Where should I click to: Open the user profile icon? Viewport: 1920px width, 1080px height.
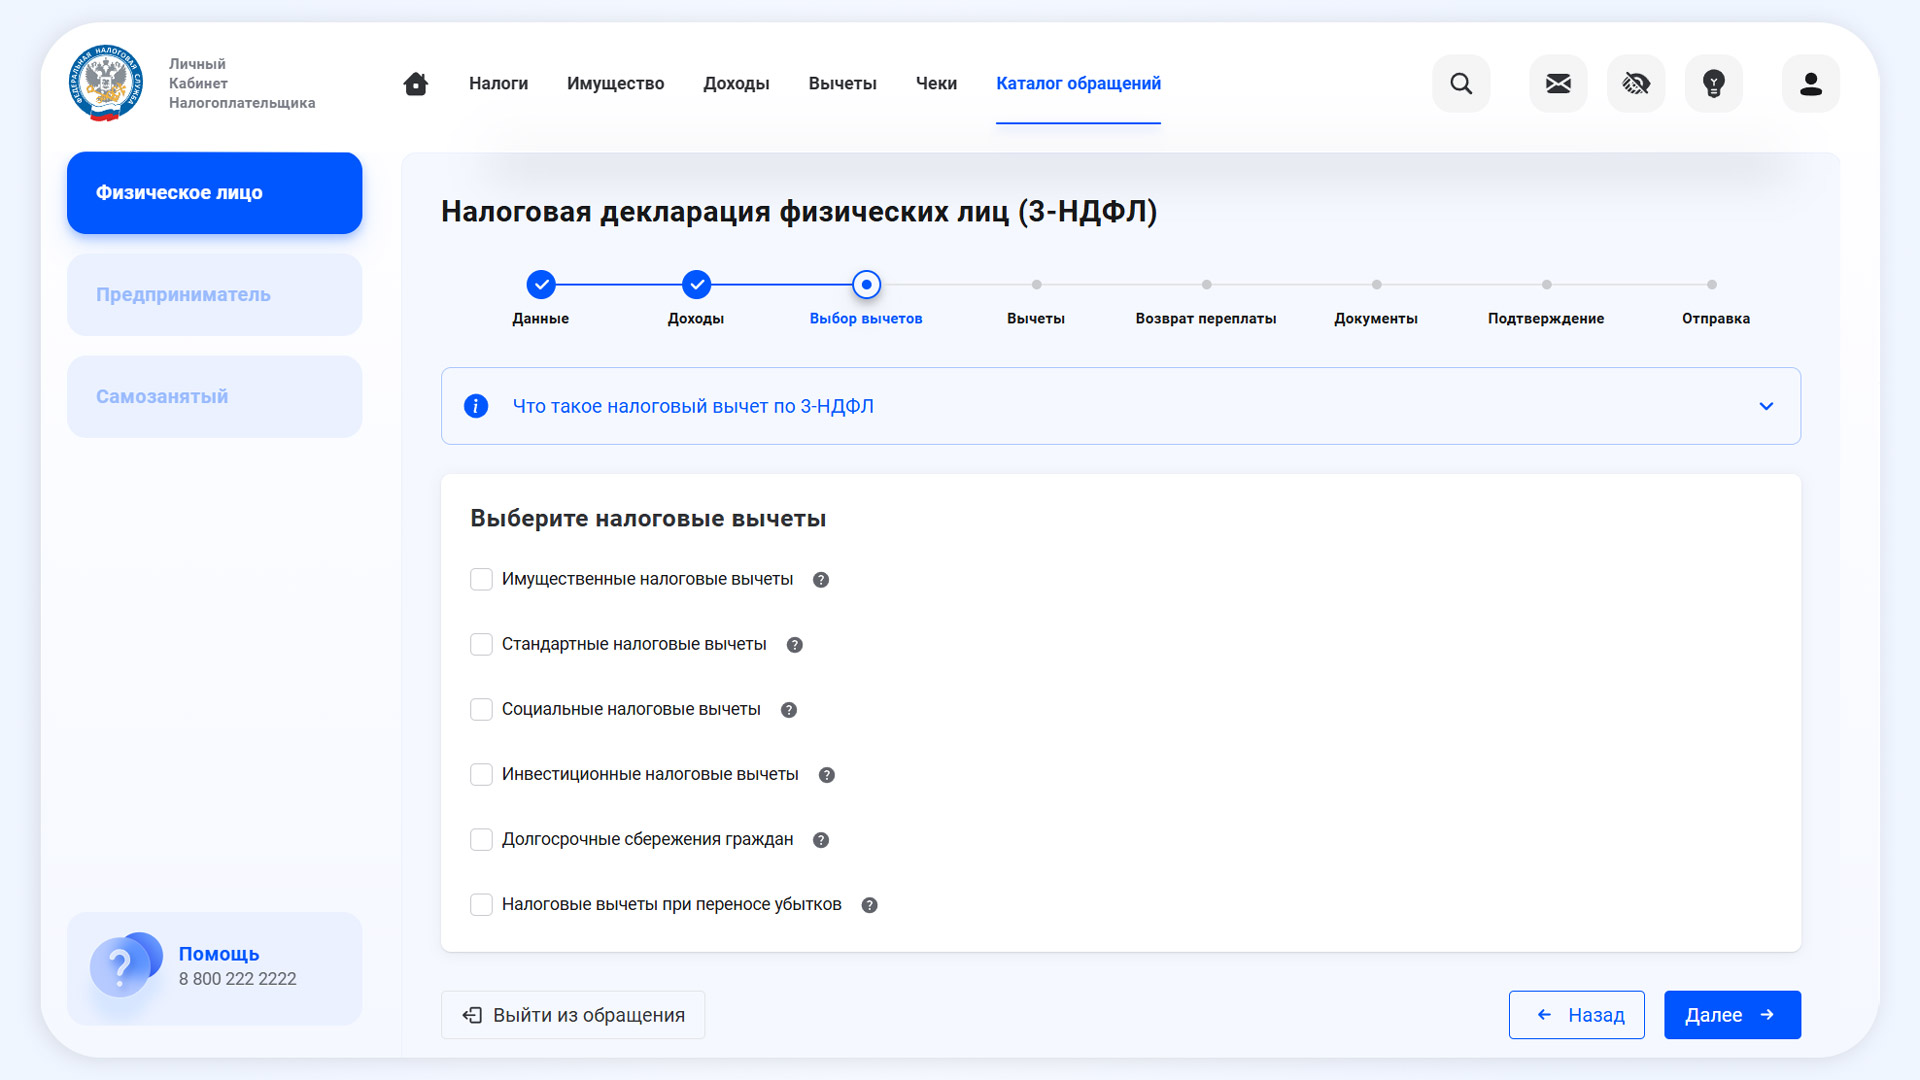1810,84
